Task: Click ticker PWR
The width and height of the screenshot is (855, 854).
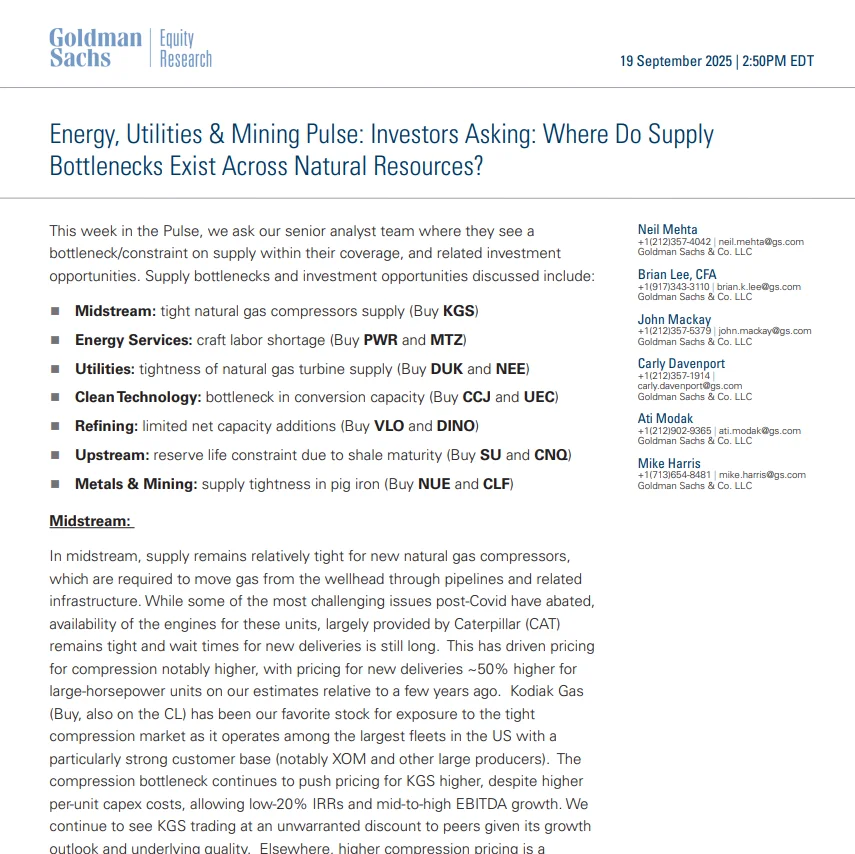Action: 380,340
